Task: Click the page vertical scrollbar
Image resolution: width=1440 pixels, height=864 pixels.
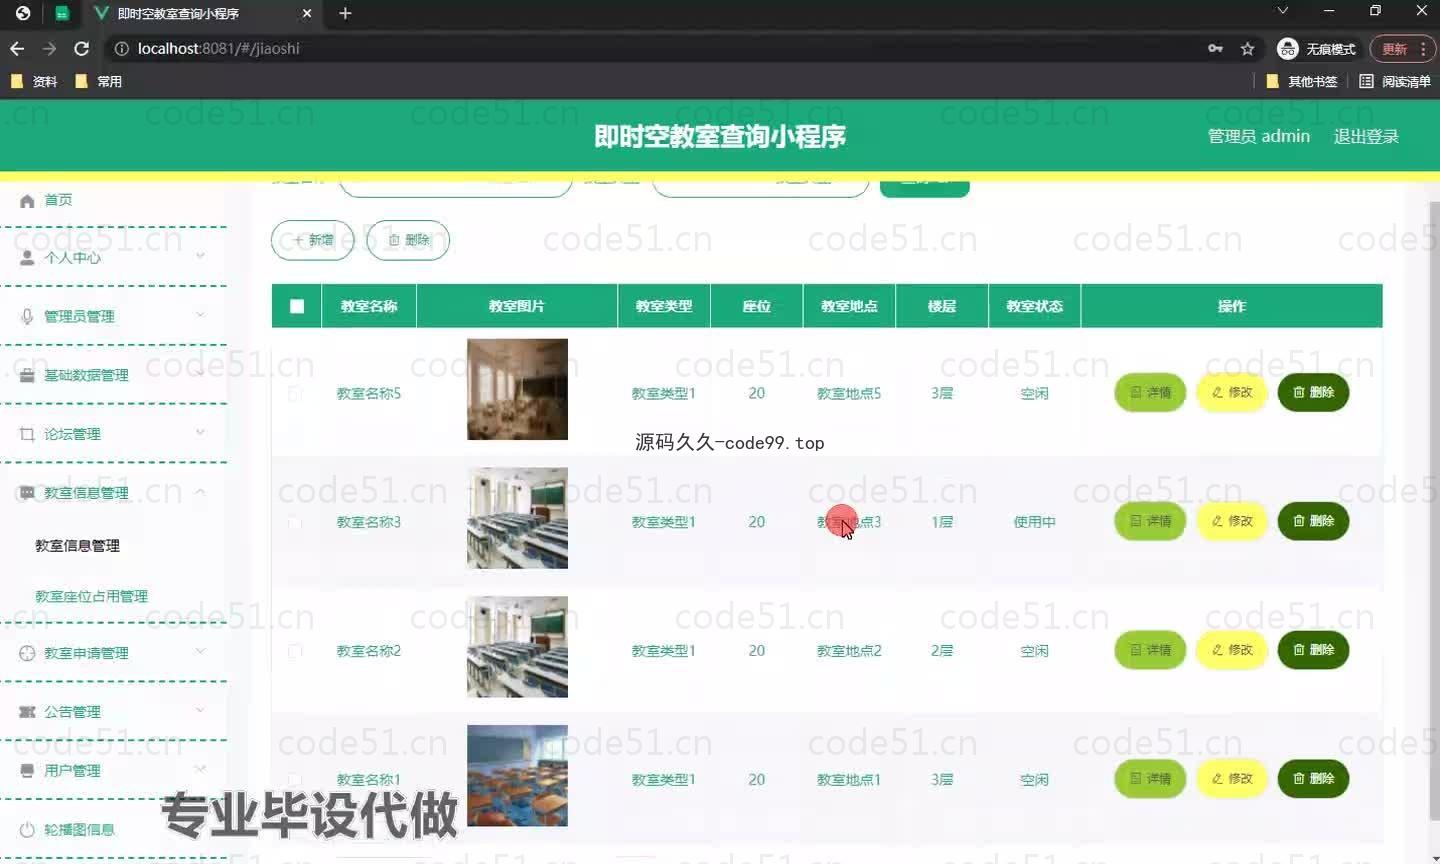Action: (x=1434, y=510)
